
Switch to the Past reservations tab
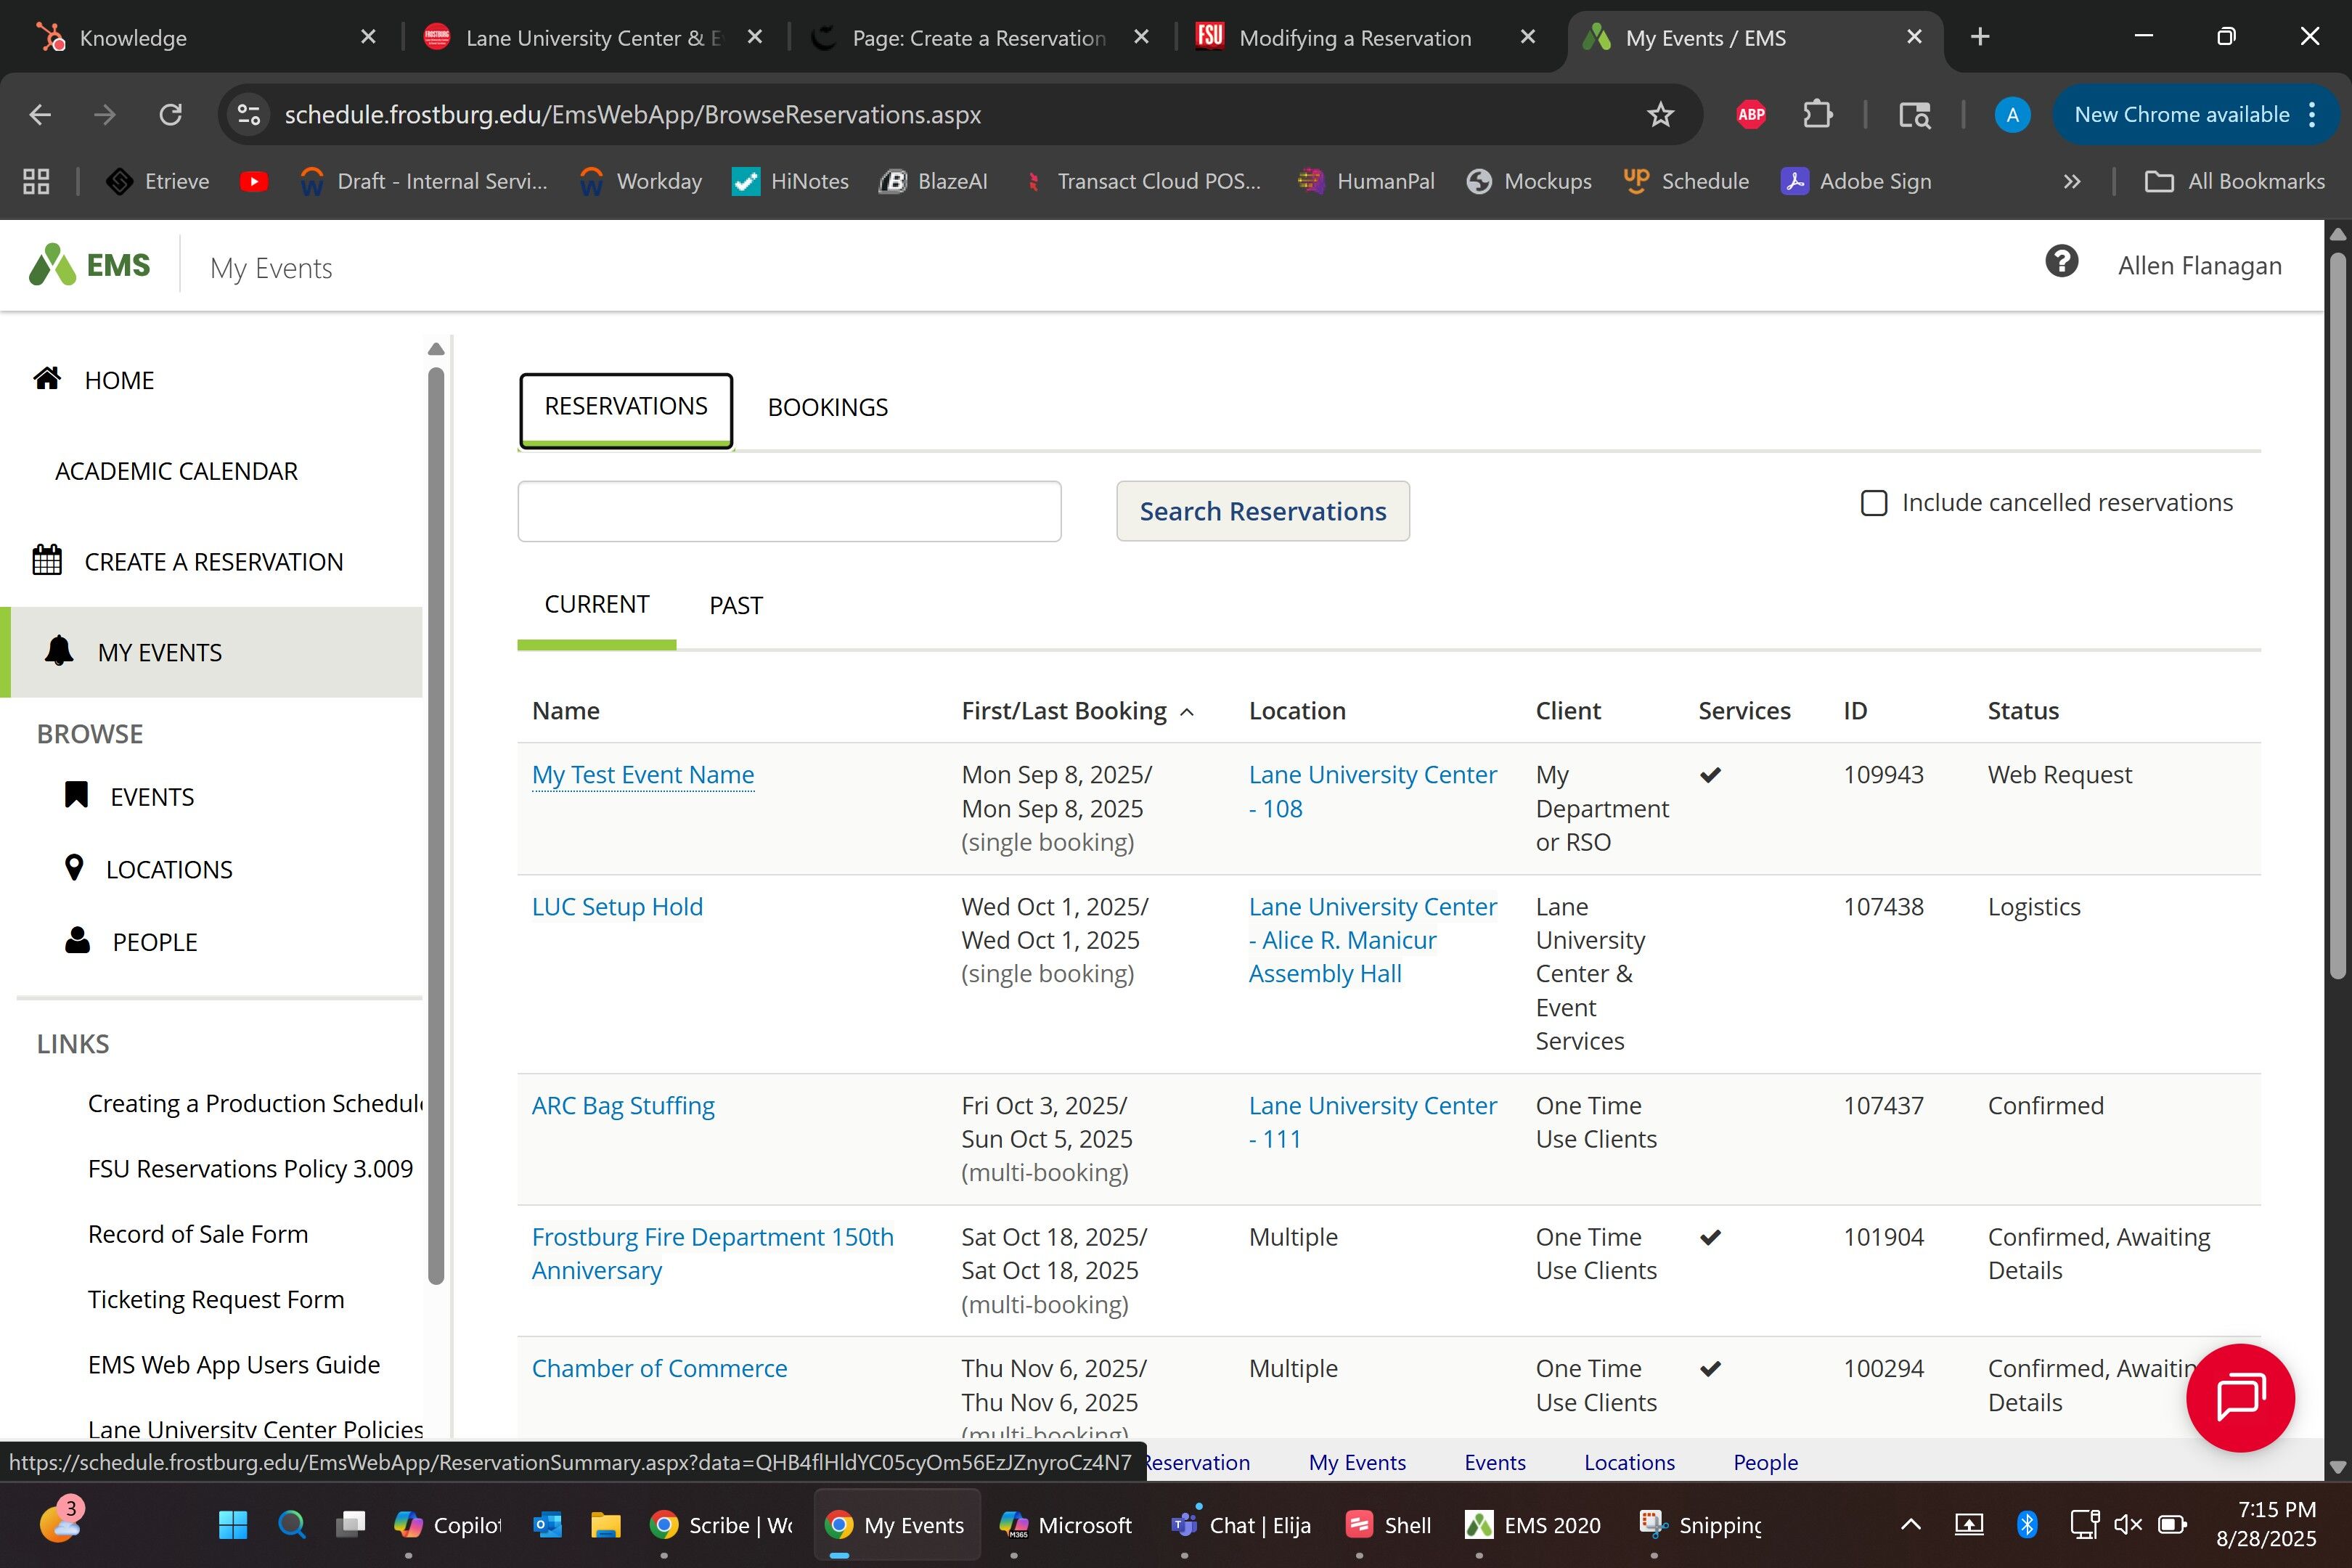pos(735,605)
